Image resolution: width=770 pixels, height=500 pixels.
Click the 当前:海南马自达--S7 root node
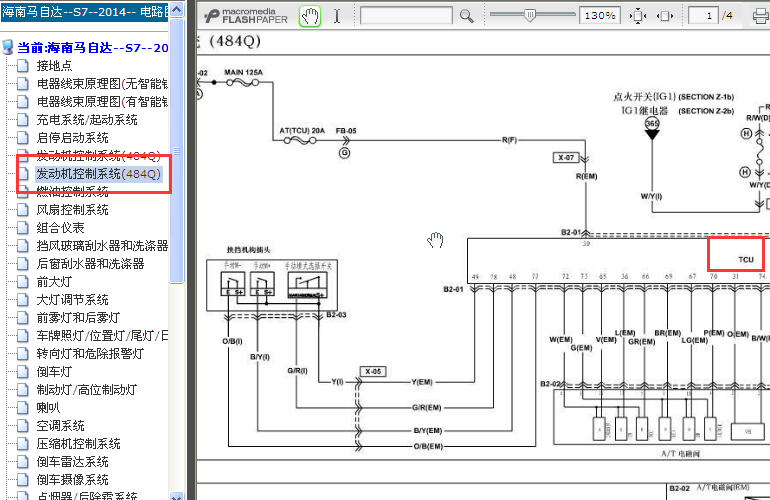[93, 48]
